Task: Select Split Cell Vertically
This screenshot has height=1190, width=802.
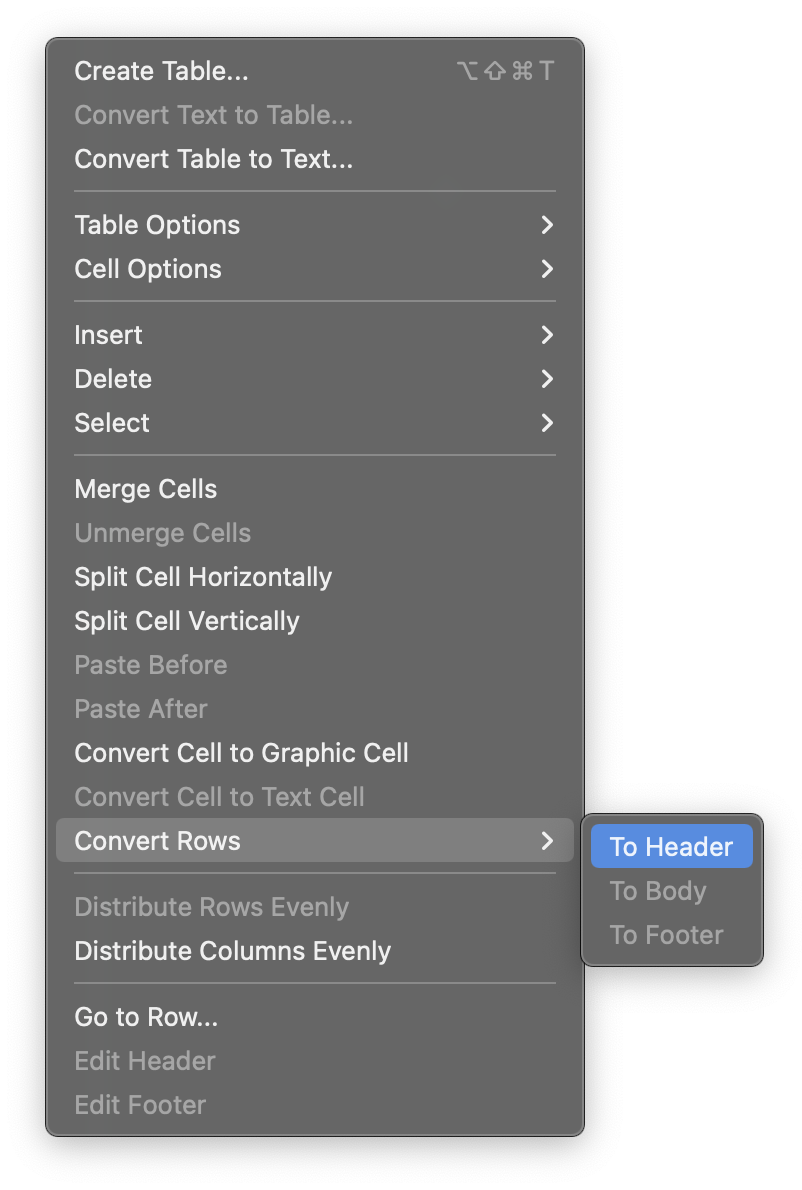Action: (186, 621)
